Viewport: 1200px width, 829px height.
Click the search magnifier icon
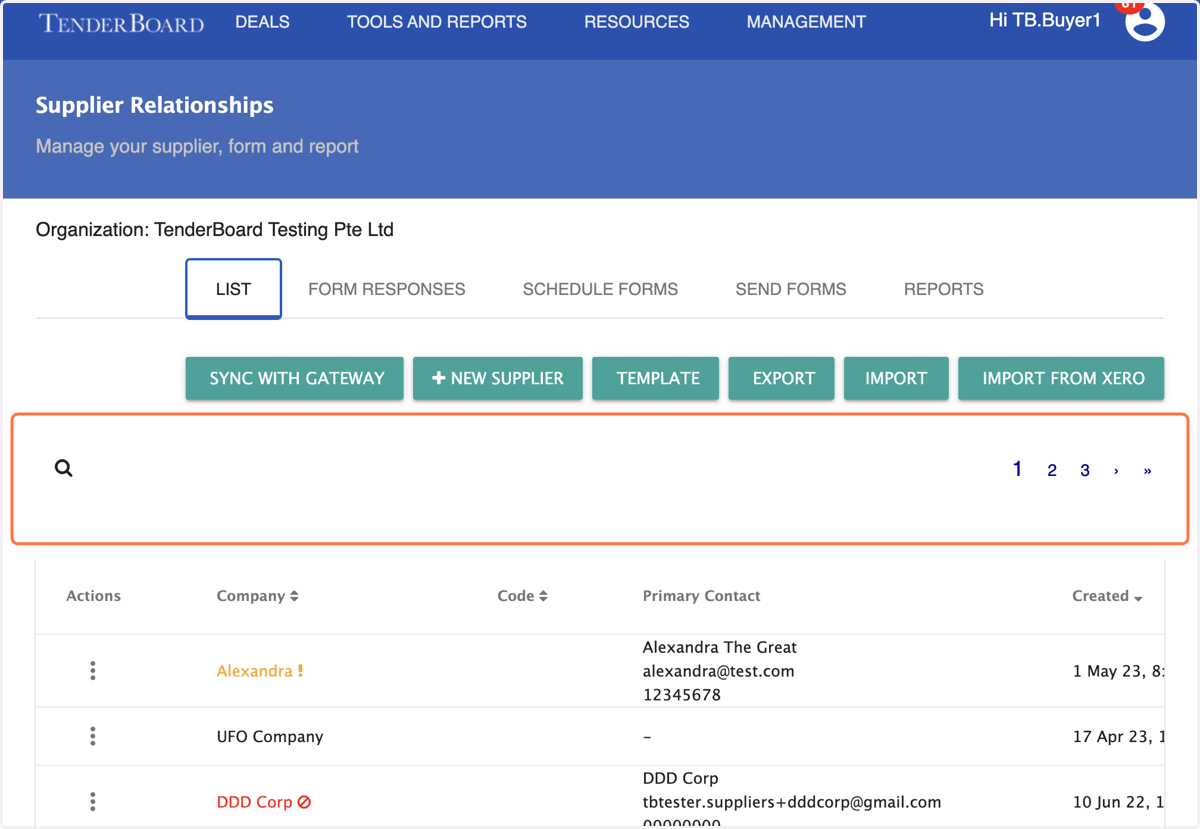[x=64, y=468]
